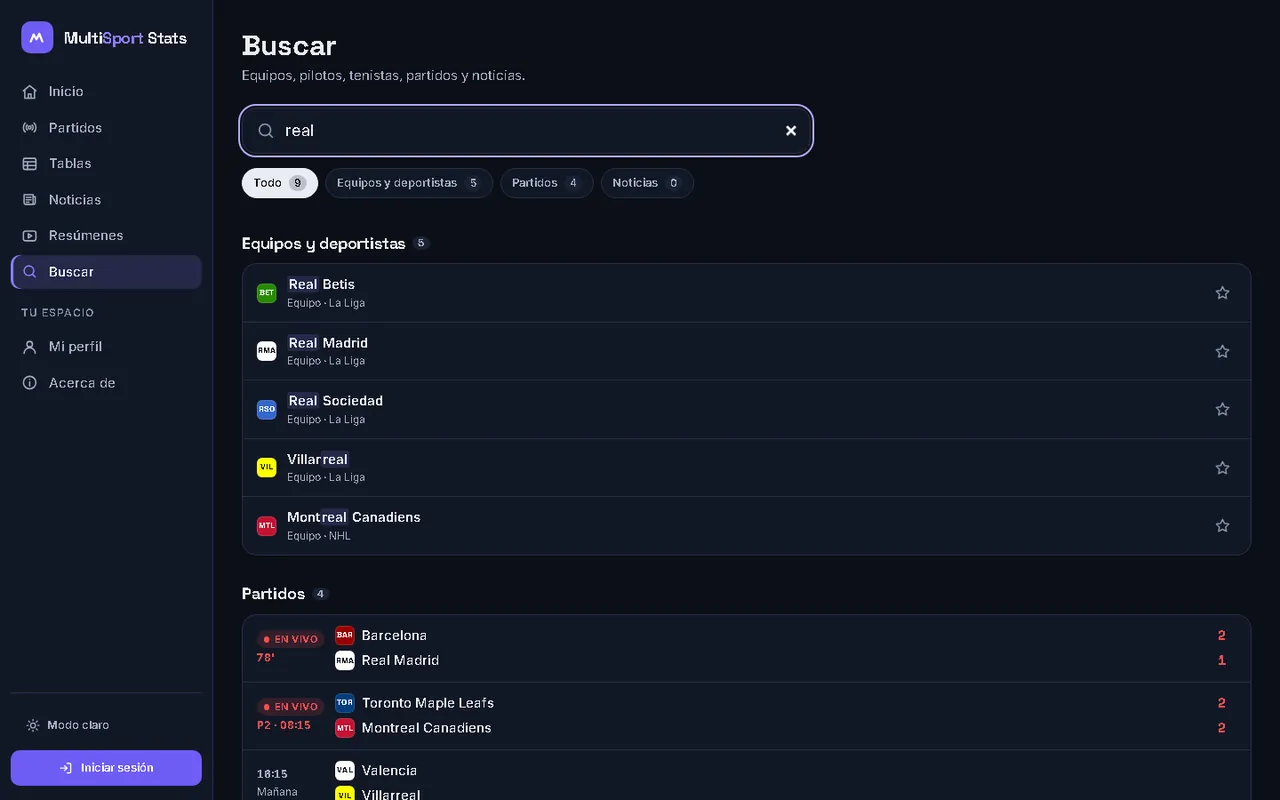Click the '18:15' kickoff time for Valencia match
The image size is (1280, 800).
272,774
